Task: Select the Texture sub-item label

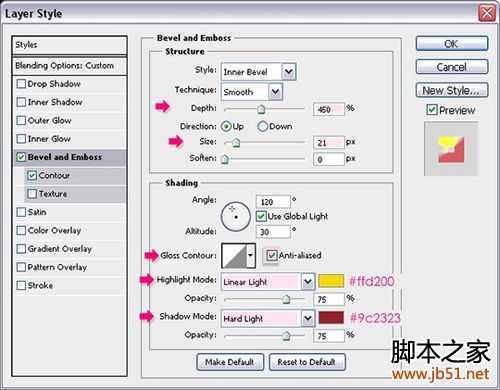Action: tap(53, 194)
